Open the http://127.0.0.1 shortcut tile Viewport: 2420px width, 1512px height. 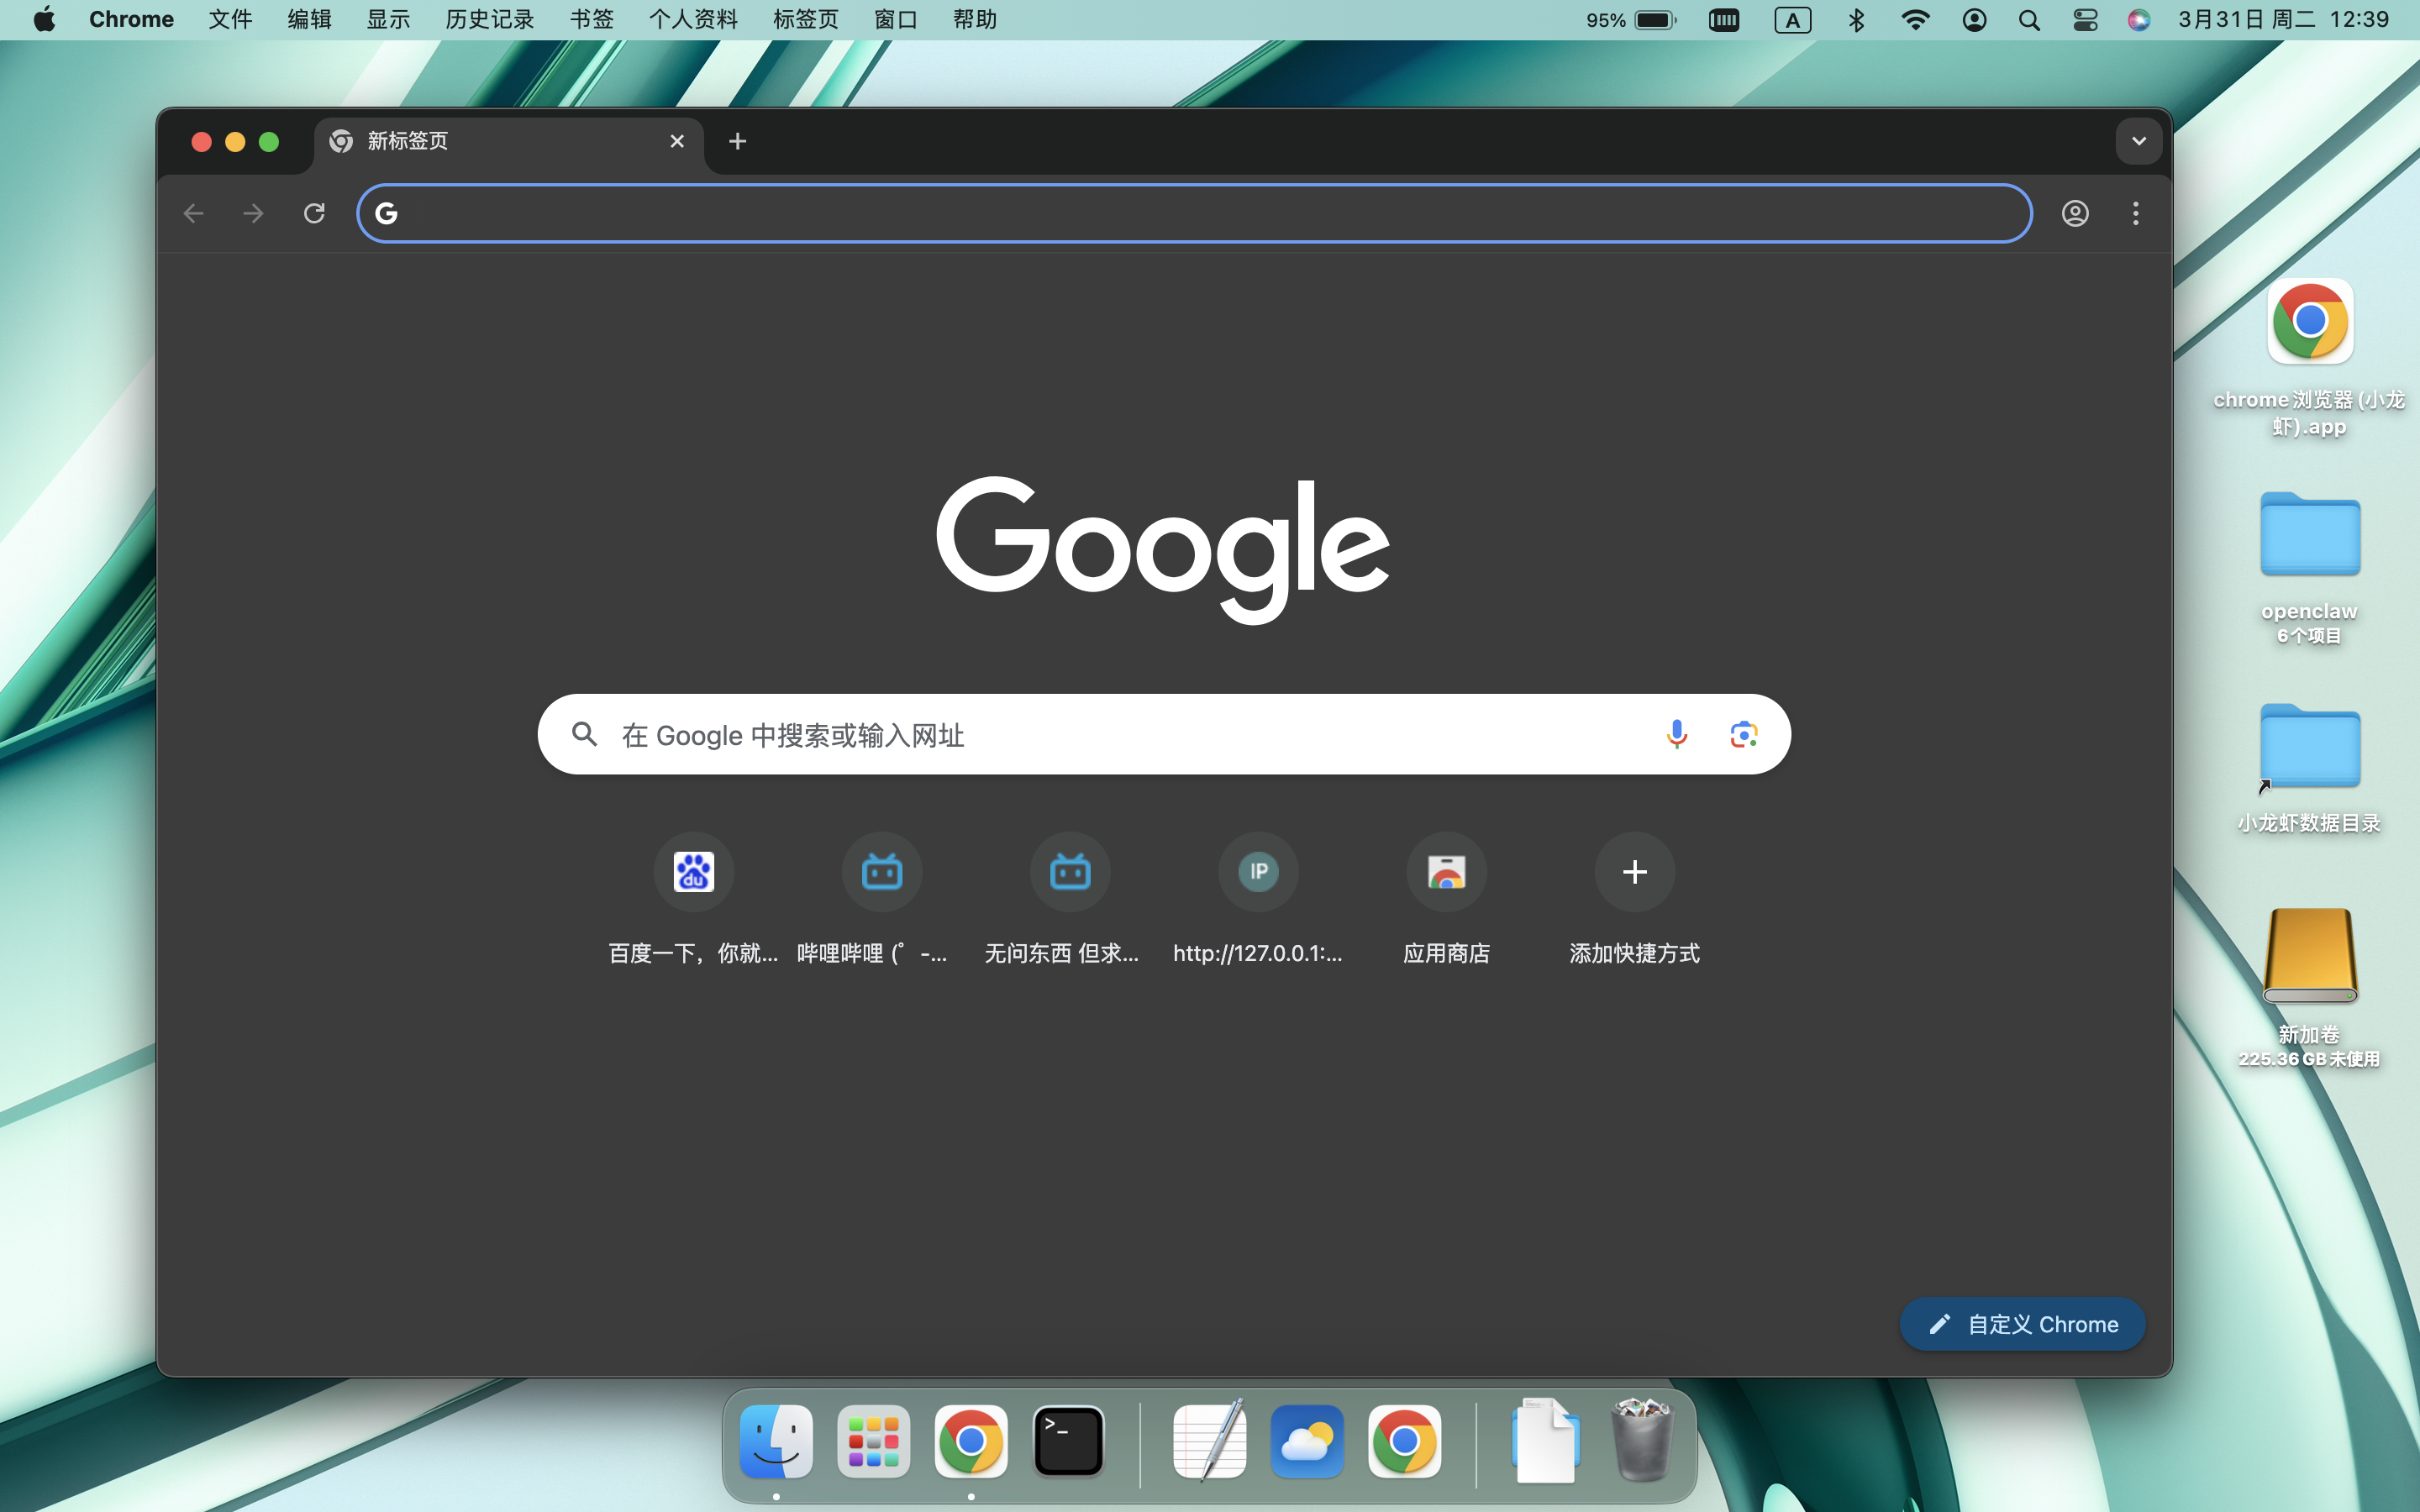[1258, 872]
